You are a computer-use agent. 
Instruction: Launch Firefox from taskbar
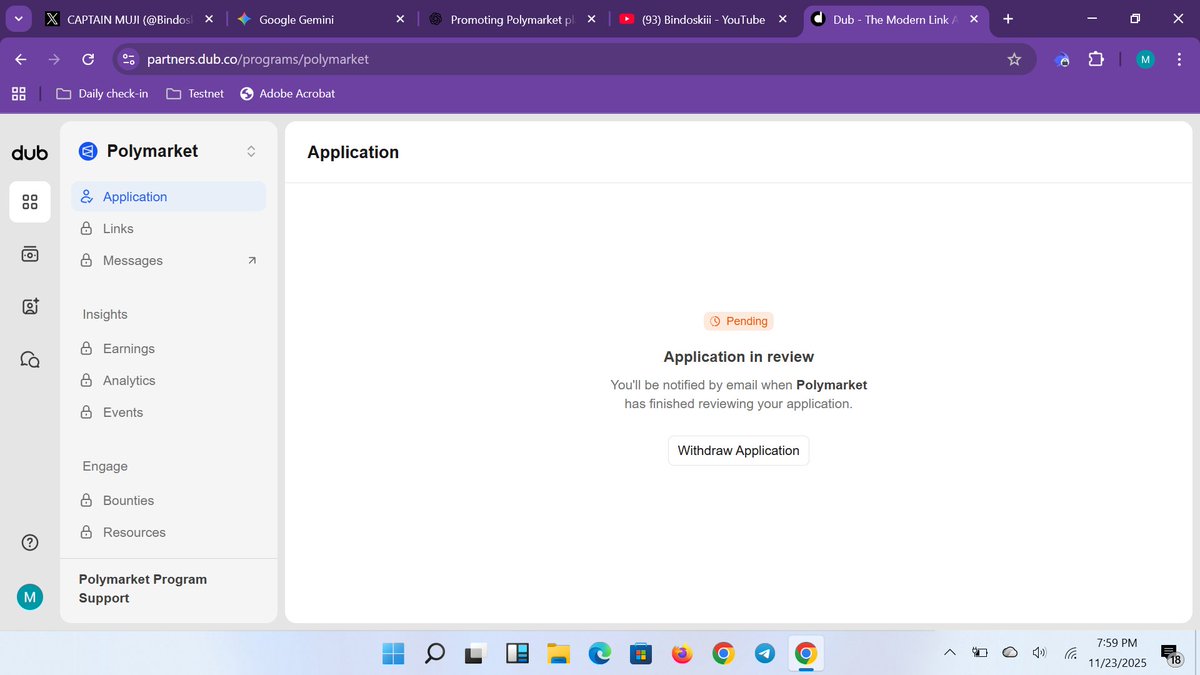pos(682,654)
